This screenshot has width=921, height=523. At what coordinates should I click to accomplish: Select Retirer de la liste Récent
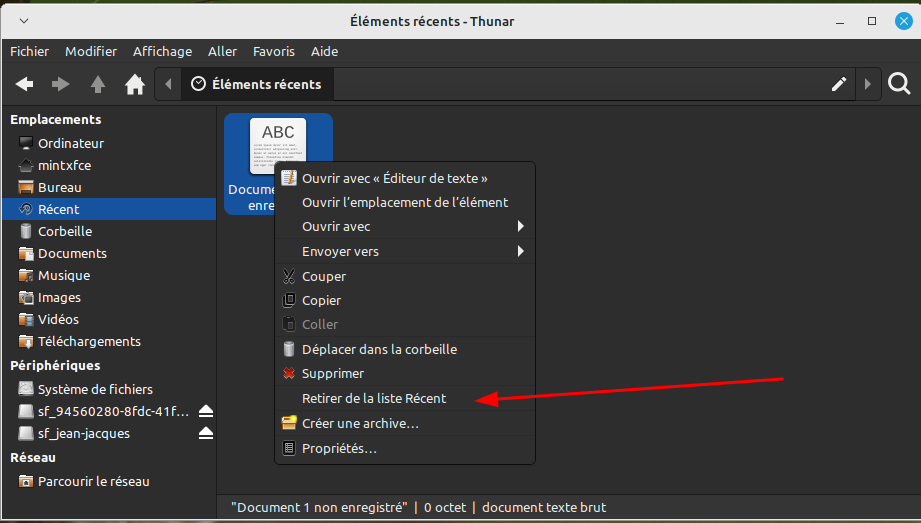(x=405, y=398)
